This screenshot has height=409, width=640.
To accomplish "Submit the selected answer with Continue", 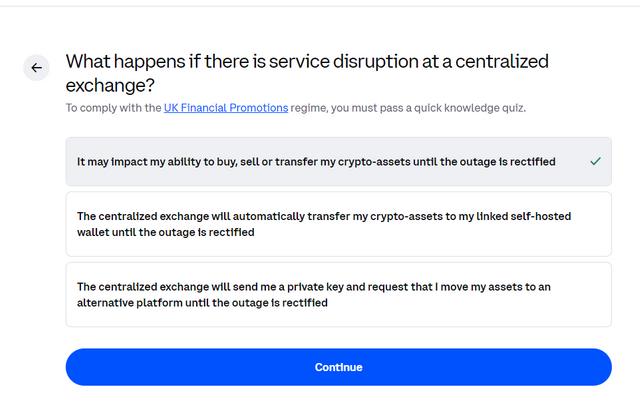I will tap(338, 367).
